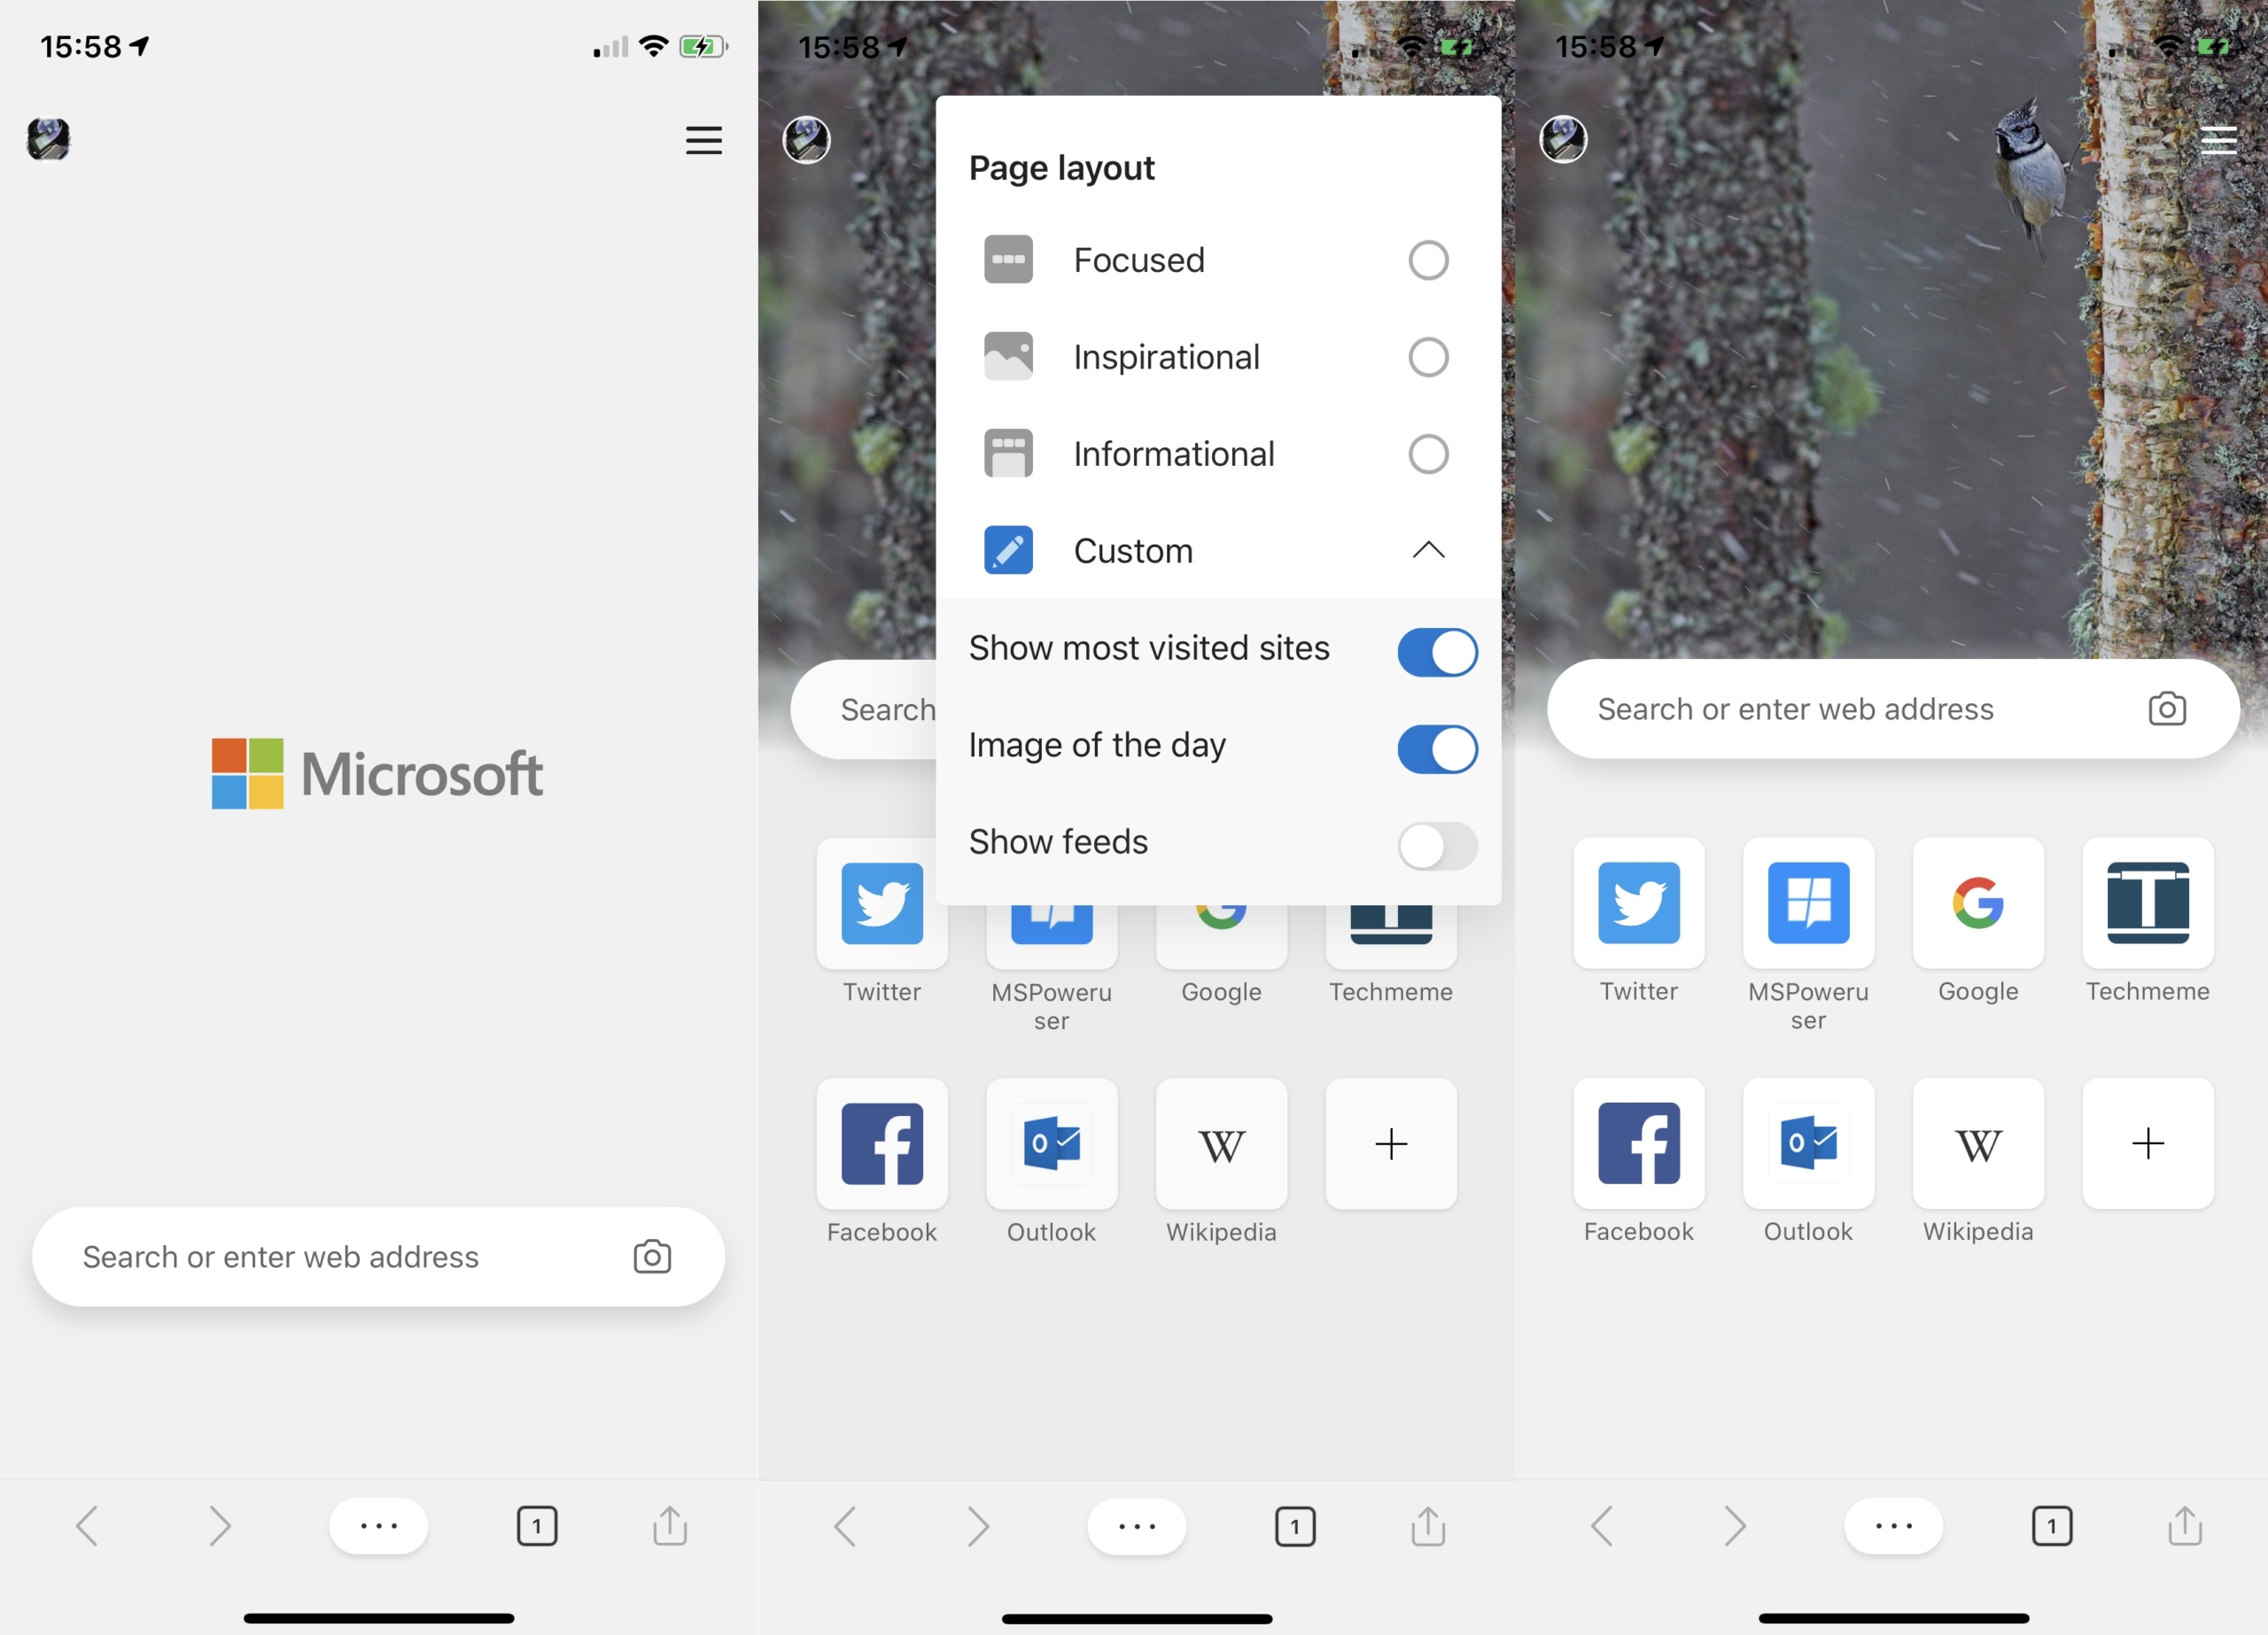Viewport: 2268px width, 1635px height.
Task: Click the Facebook icon shortcut
Action: point(882,1143)
